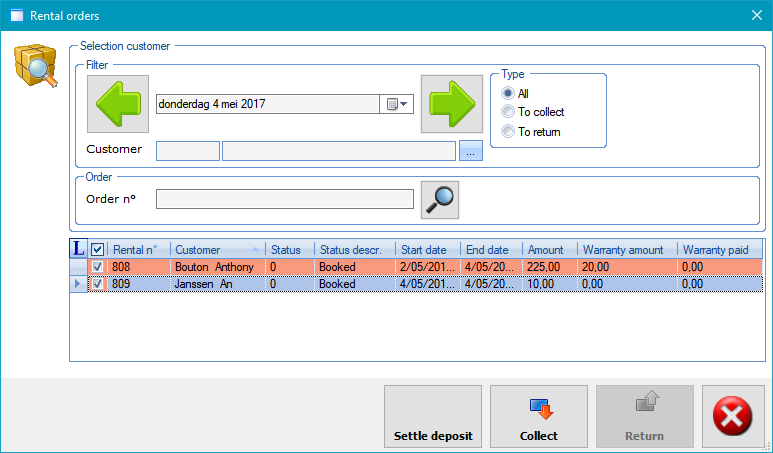
Task: Click the window icon in title bar
Action: click(x=16, y=16)
